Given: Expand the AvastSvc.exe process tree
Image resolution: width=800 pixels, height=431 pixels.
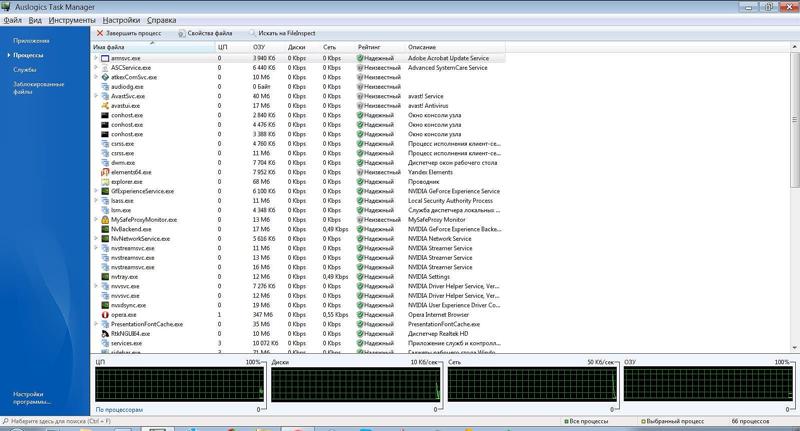Looking at the screenshot, I should click(95, 96).
